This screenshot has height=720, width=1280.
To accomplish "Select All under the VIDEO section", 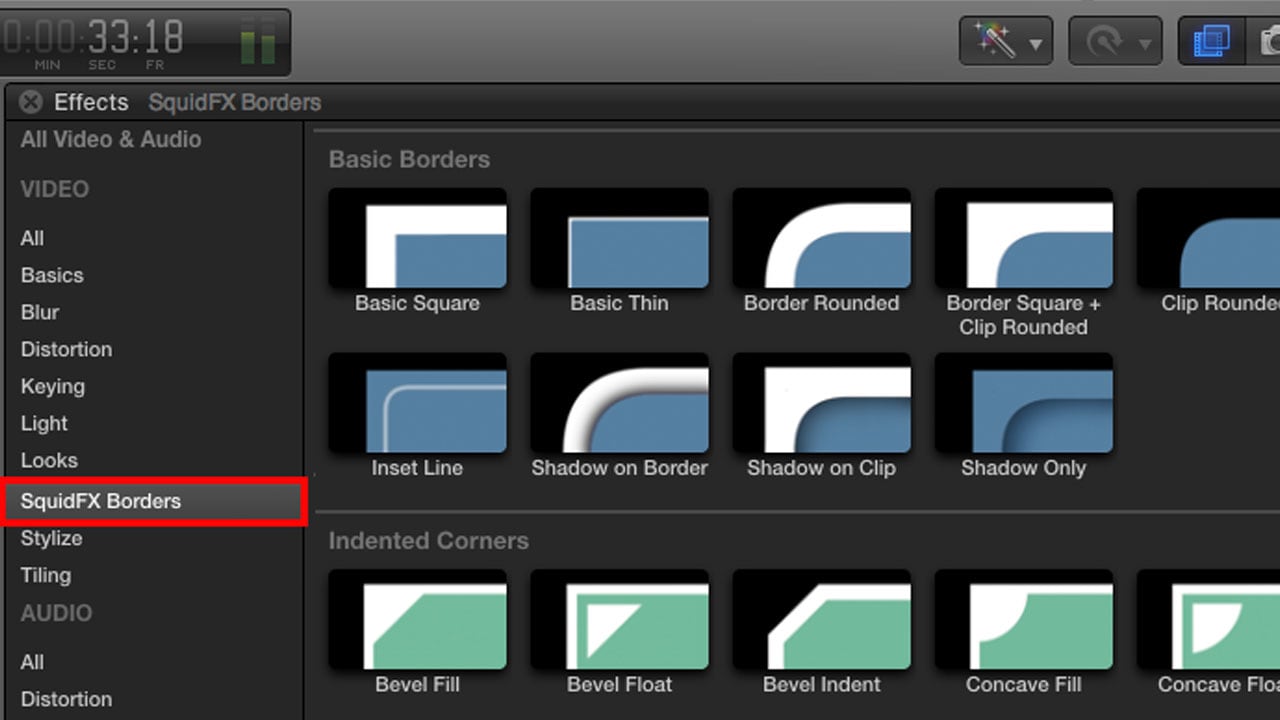I will [32, 238].
